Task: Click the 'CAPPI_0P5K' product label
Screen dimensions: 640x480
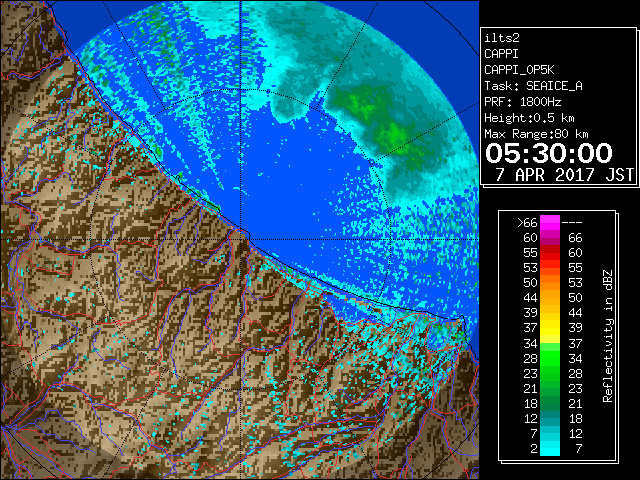Action: tap(519, 70)
